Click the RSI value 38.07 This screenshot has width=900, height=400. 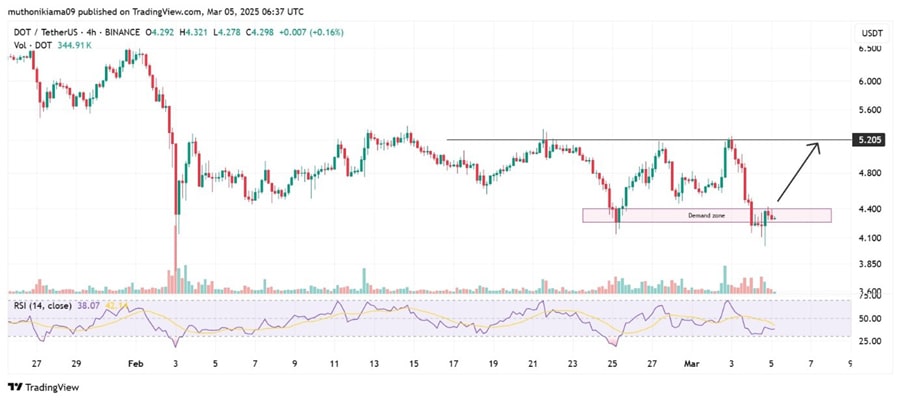[x=87, y=306]
